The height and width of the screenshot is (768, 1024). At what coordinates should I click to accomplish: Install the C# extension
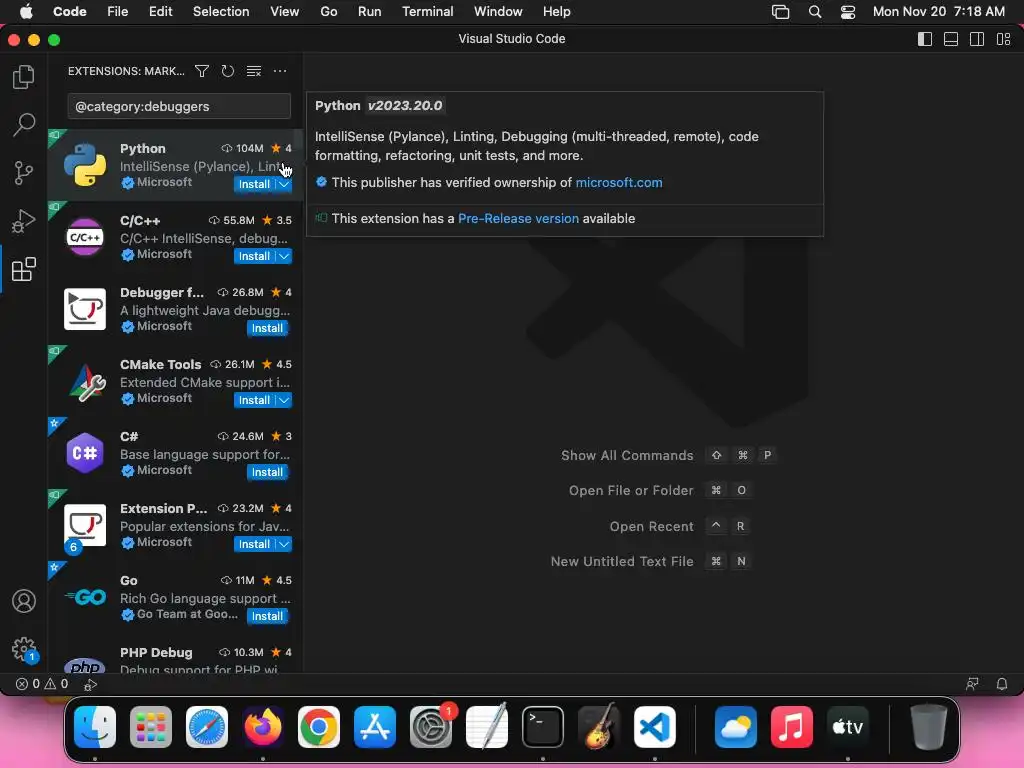[267, 472]
